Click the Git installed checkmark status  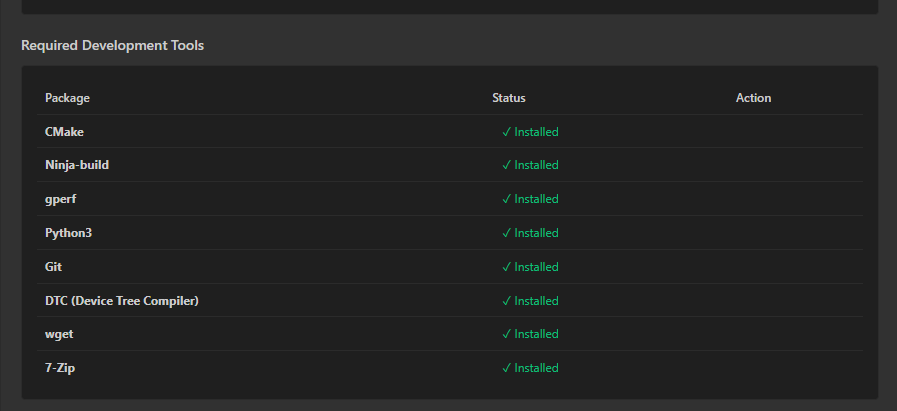530,267
